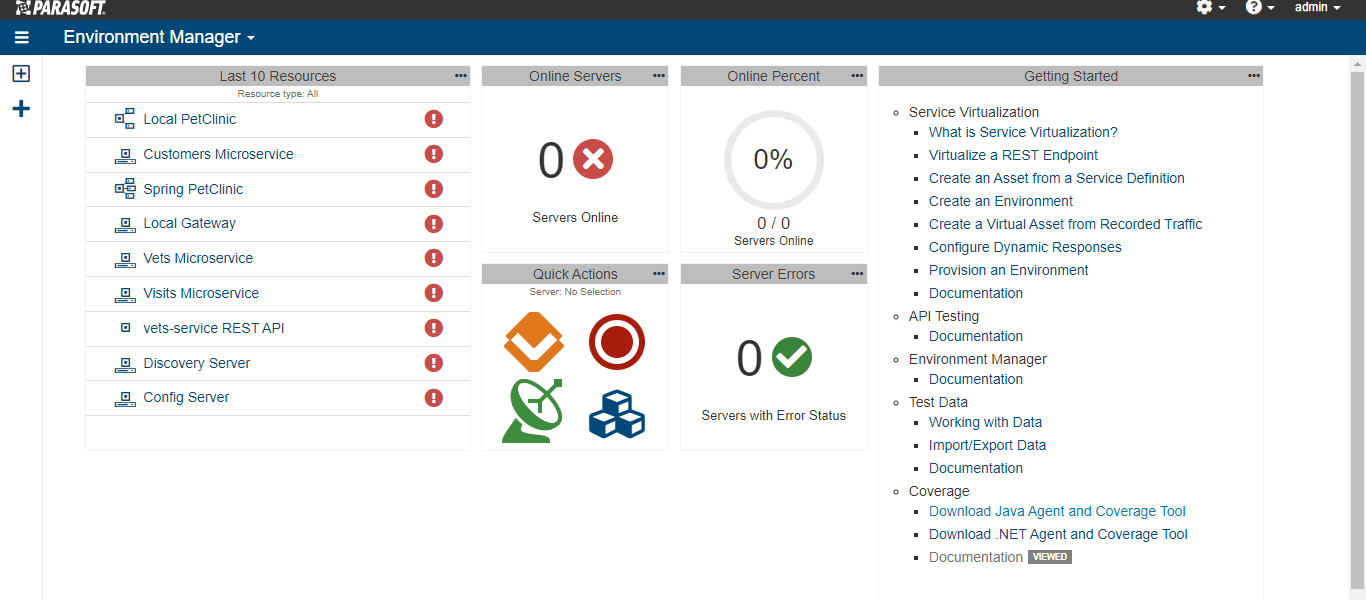Open the Environment Manager module dropdown

click(159, 37)
